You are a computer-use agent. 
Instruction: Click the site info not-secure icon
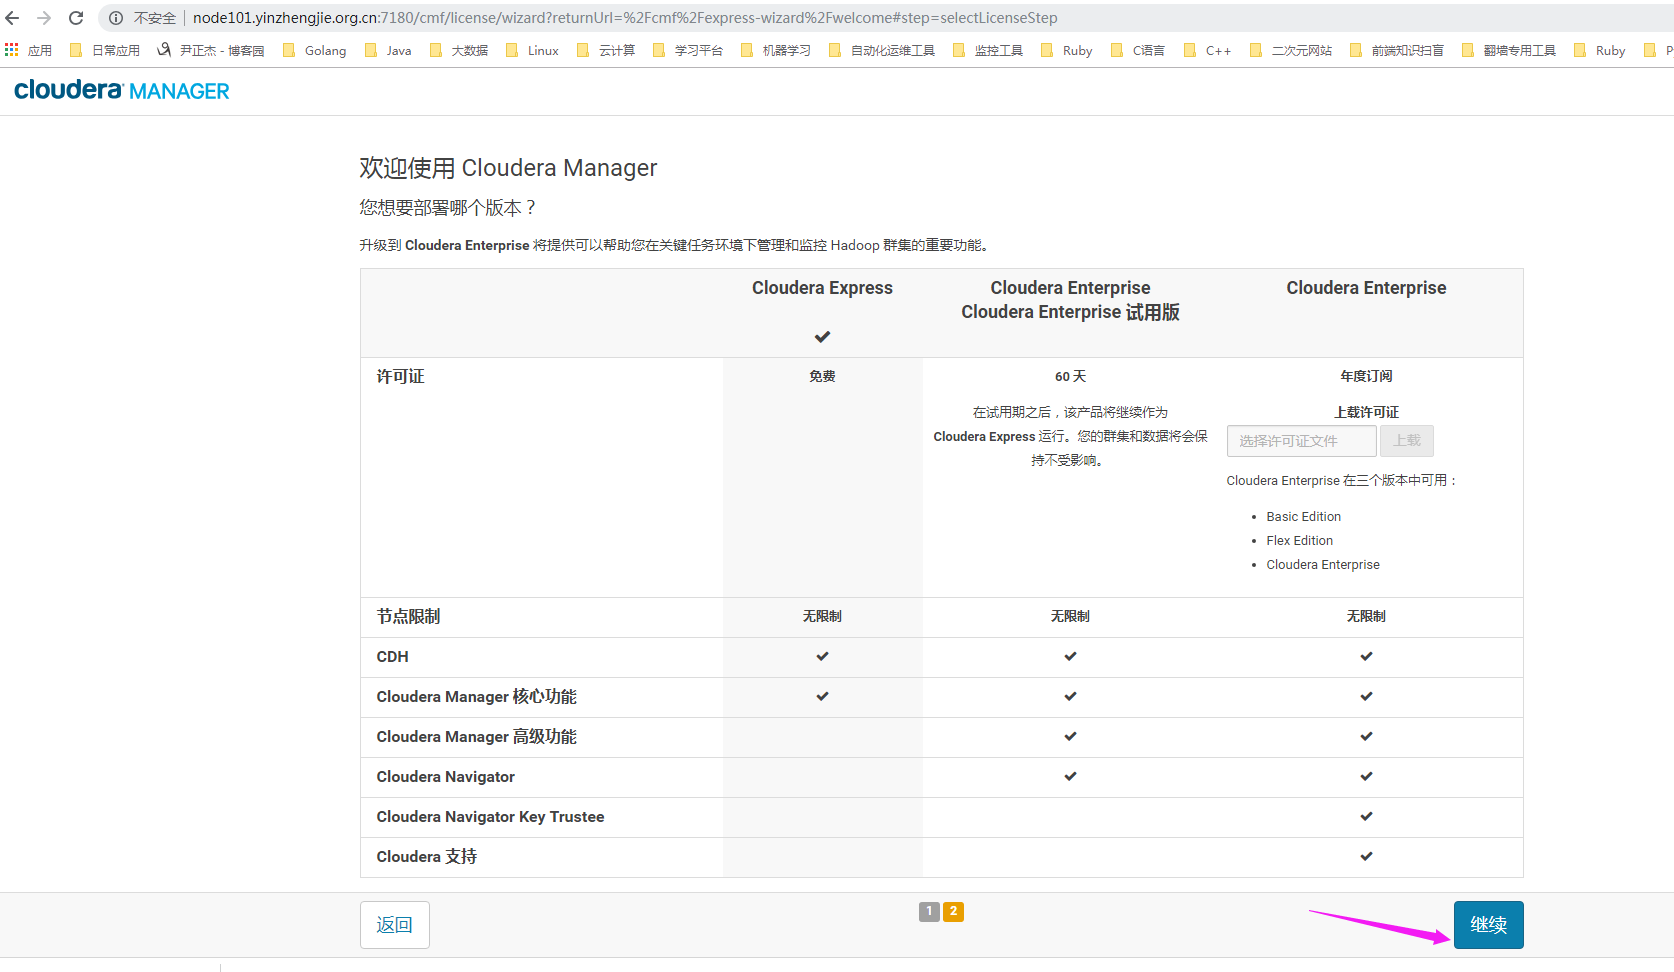tap(116, 18)
